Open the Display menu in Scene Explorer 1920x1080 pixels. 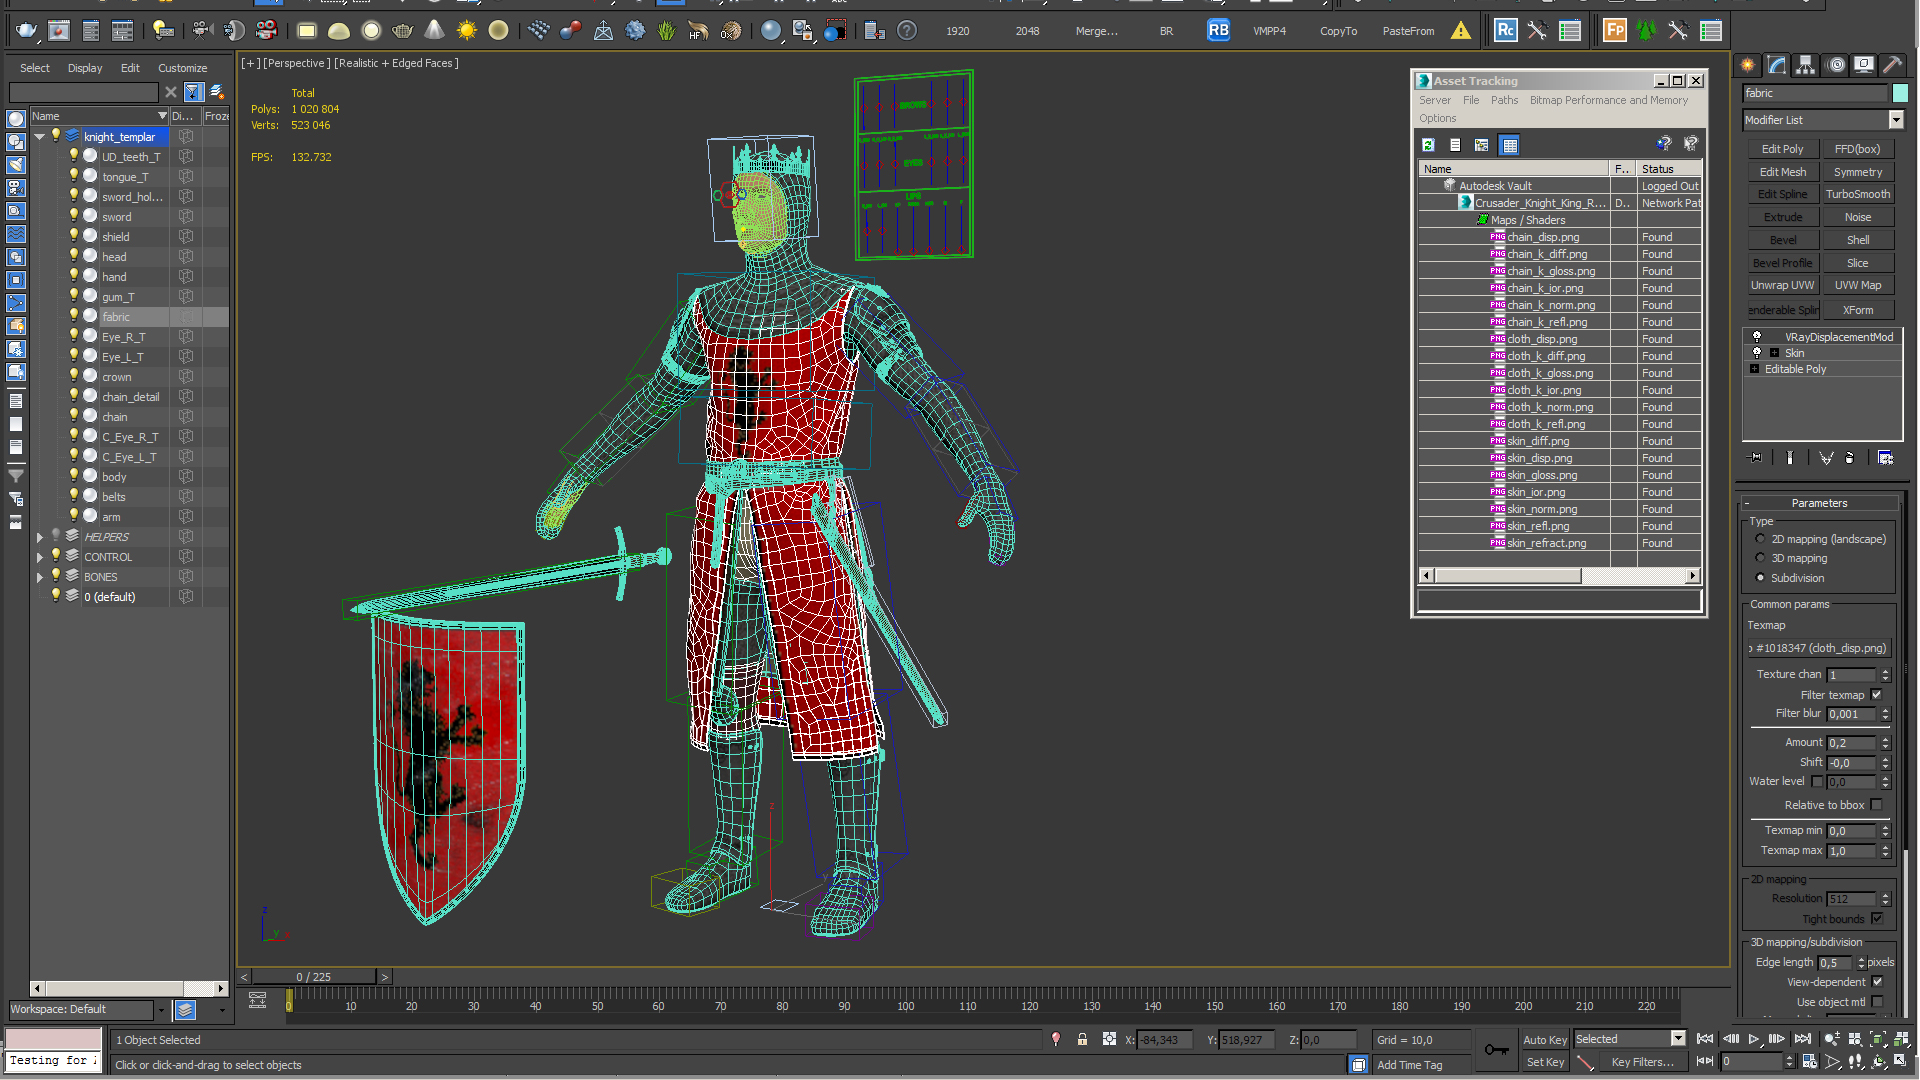(x=85, y=68)
